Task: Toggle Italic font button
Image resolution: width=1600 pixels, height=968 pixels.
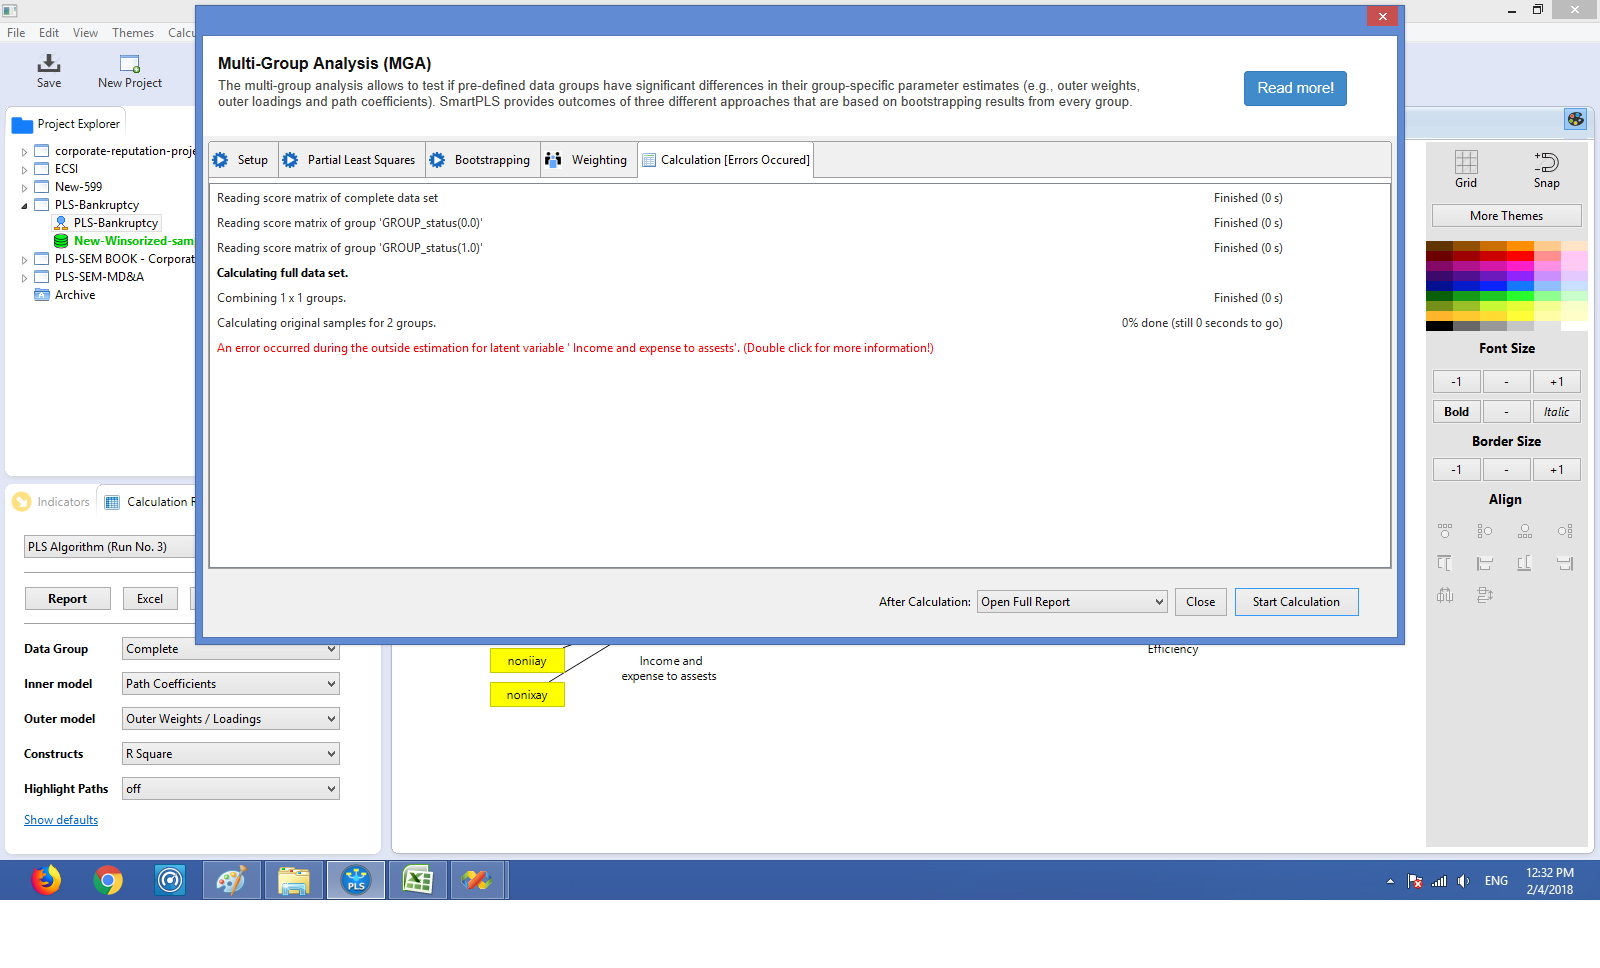Action: (1556, 412)
